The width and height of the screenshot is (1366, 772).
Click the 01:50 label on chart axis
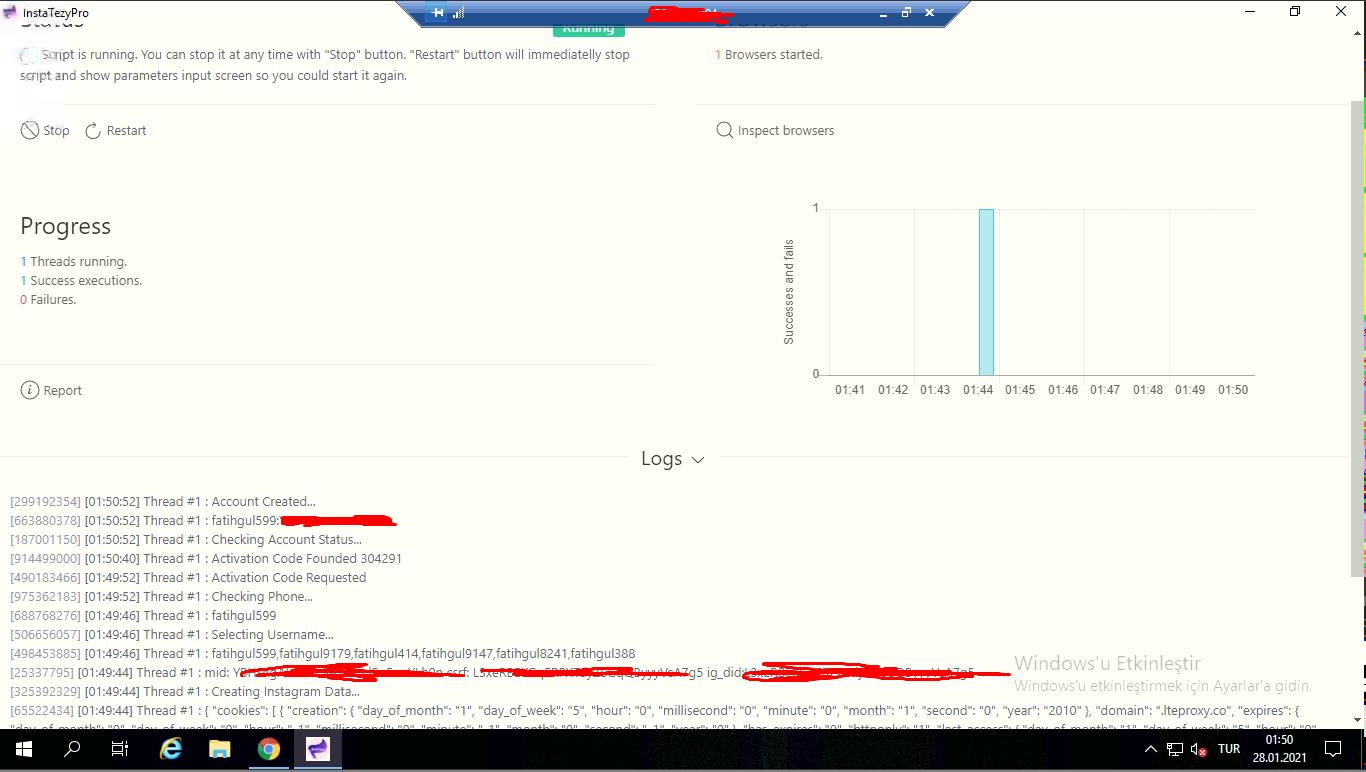click(1233, 390)
